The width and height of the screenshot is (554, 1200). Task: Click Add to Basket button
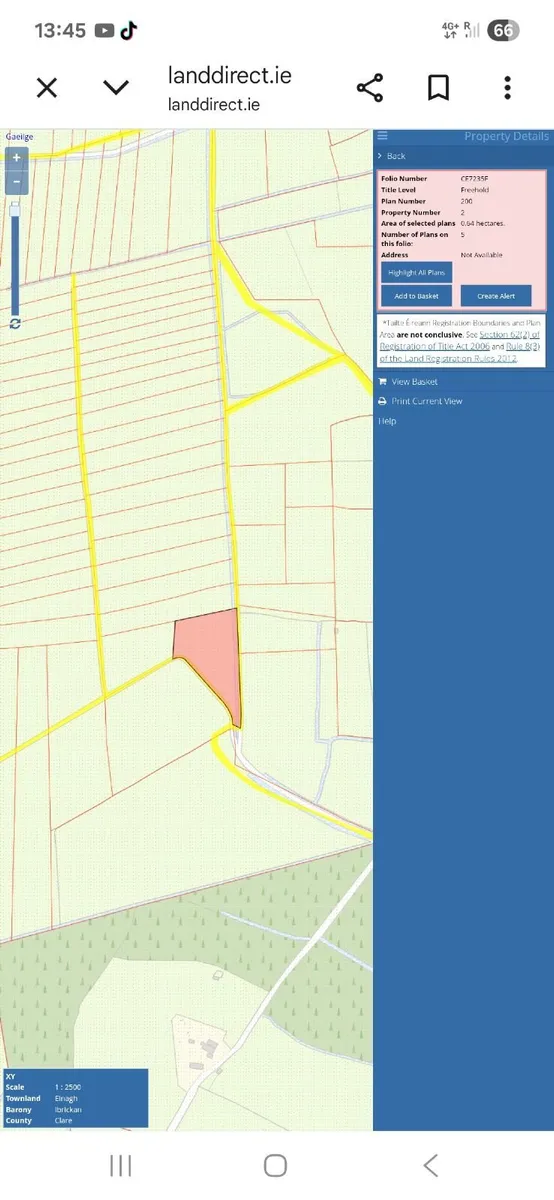416,296
